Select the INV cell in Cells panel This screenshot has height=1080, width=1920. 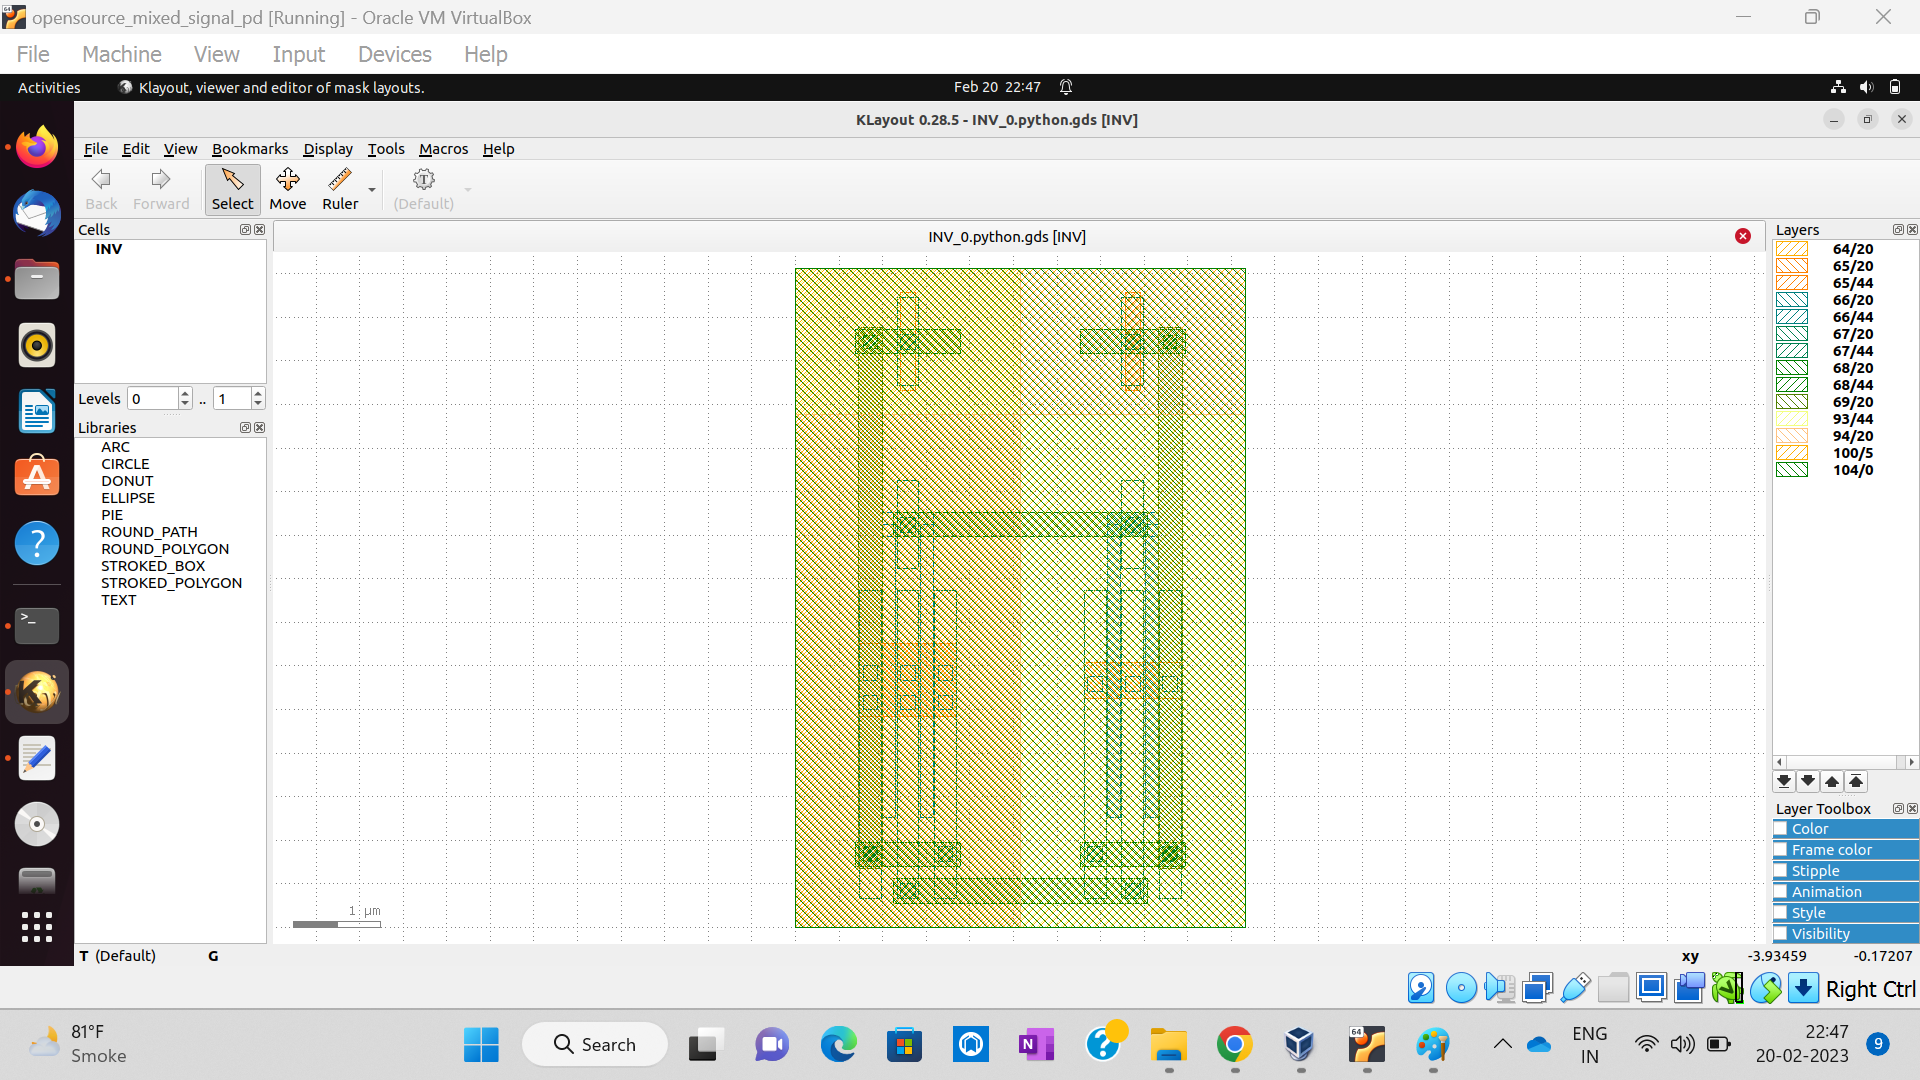(x=109, y=249)
